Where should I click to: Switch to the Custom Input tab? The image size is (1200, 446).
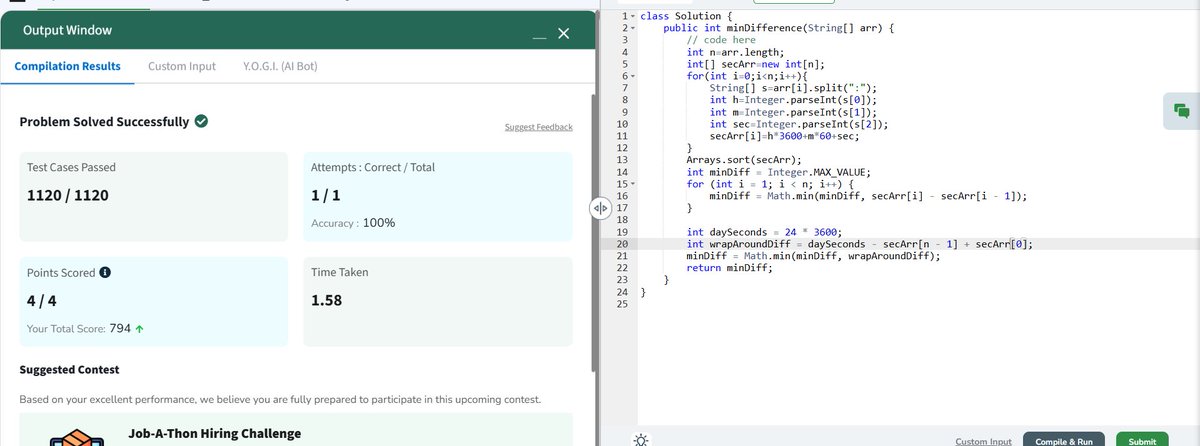pos(182,66)
